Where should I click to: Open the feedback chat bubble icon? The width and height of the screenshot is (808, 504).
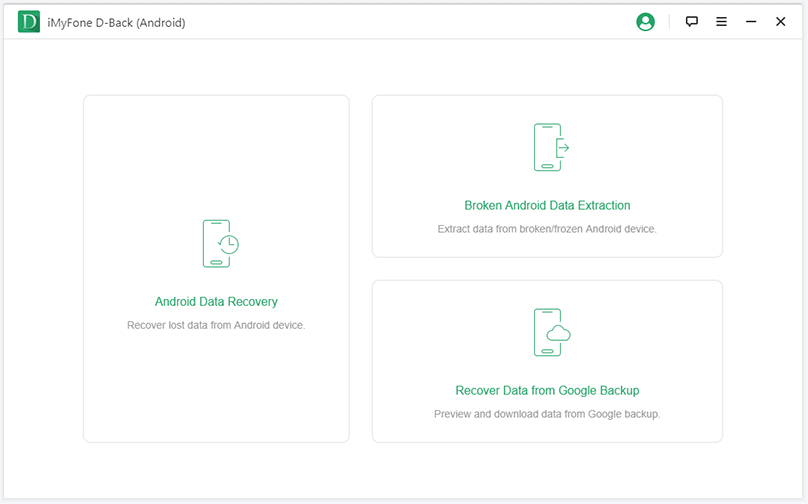tap(691, 22)
